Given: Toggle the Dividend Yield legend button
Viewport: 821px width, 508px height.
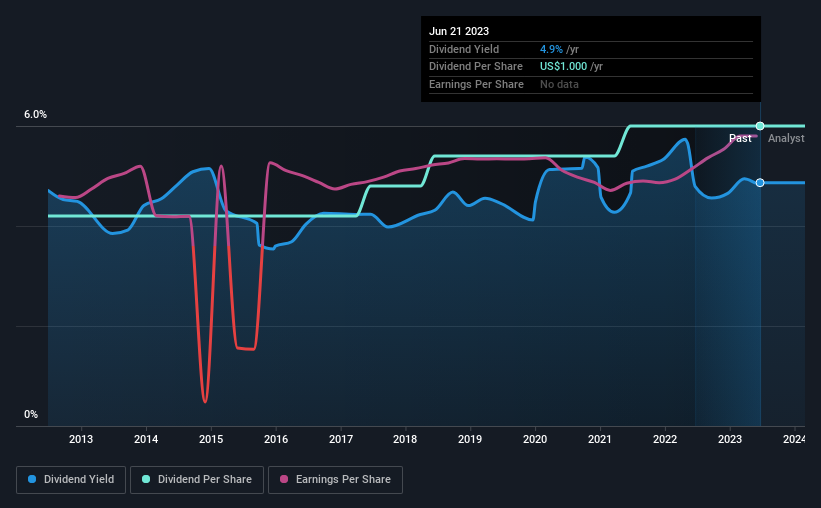Looking at the screenshot, I should tap(71, 480).
